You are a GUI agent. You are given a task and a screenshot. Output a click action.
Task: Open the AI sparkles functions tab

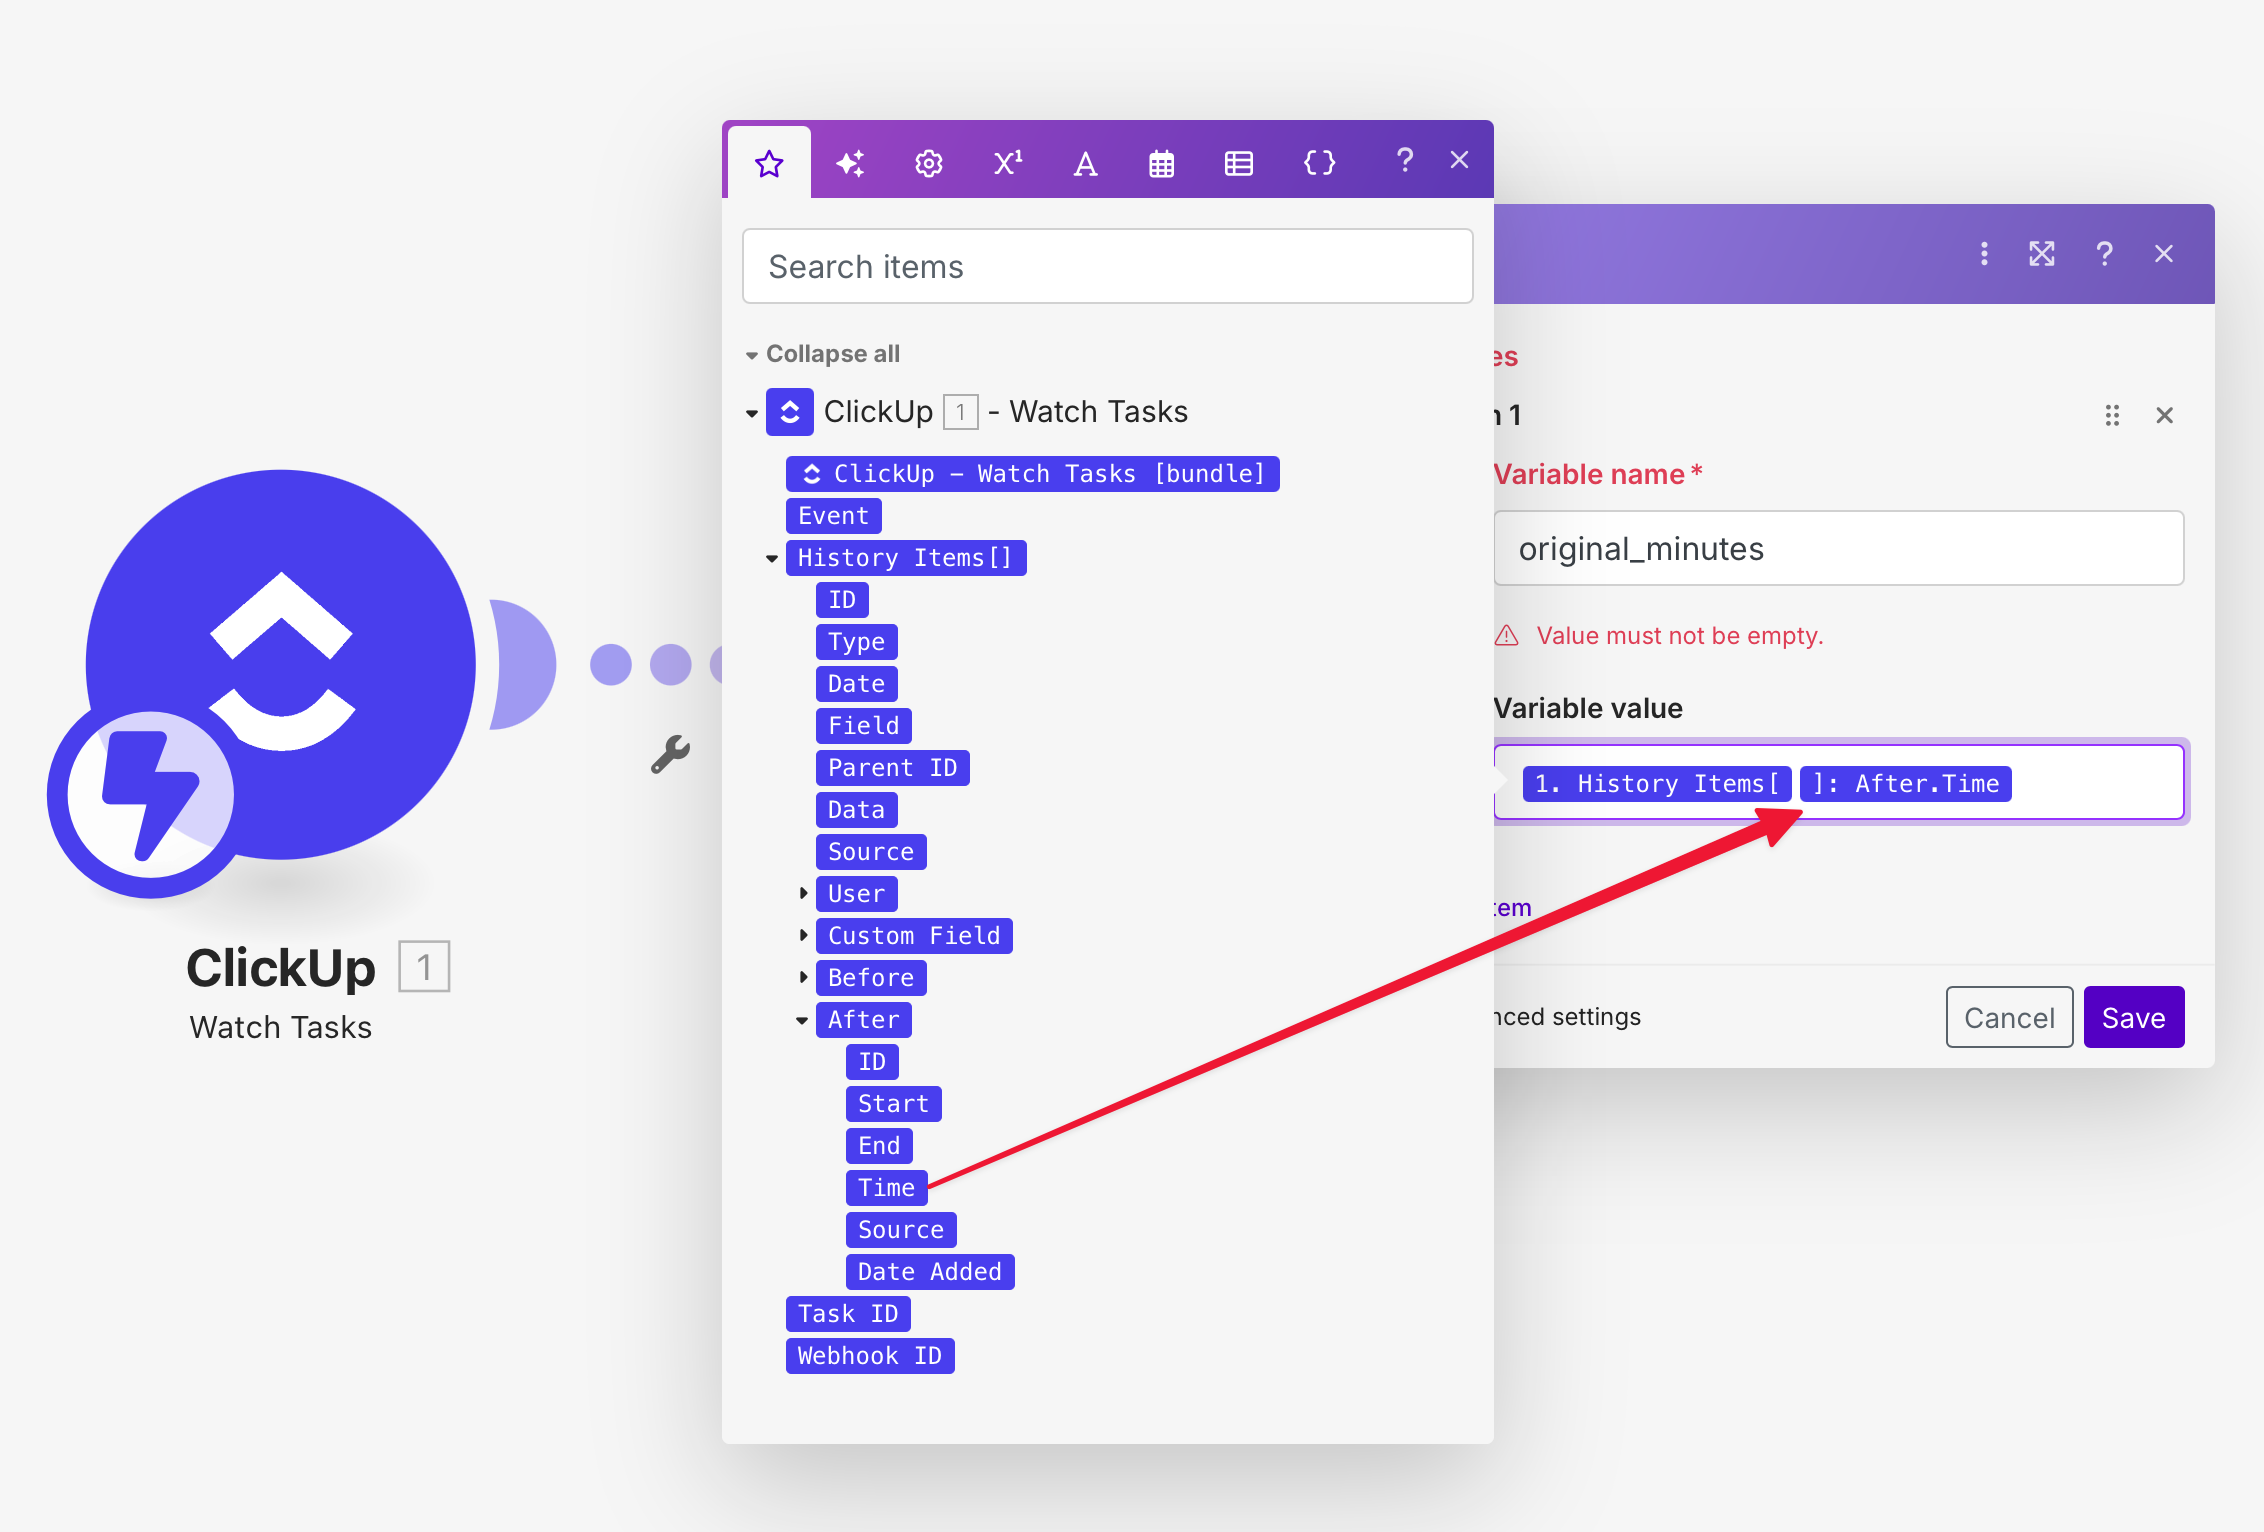click(850, 163)
